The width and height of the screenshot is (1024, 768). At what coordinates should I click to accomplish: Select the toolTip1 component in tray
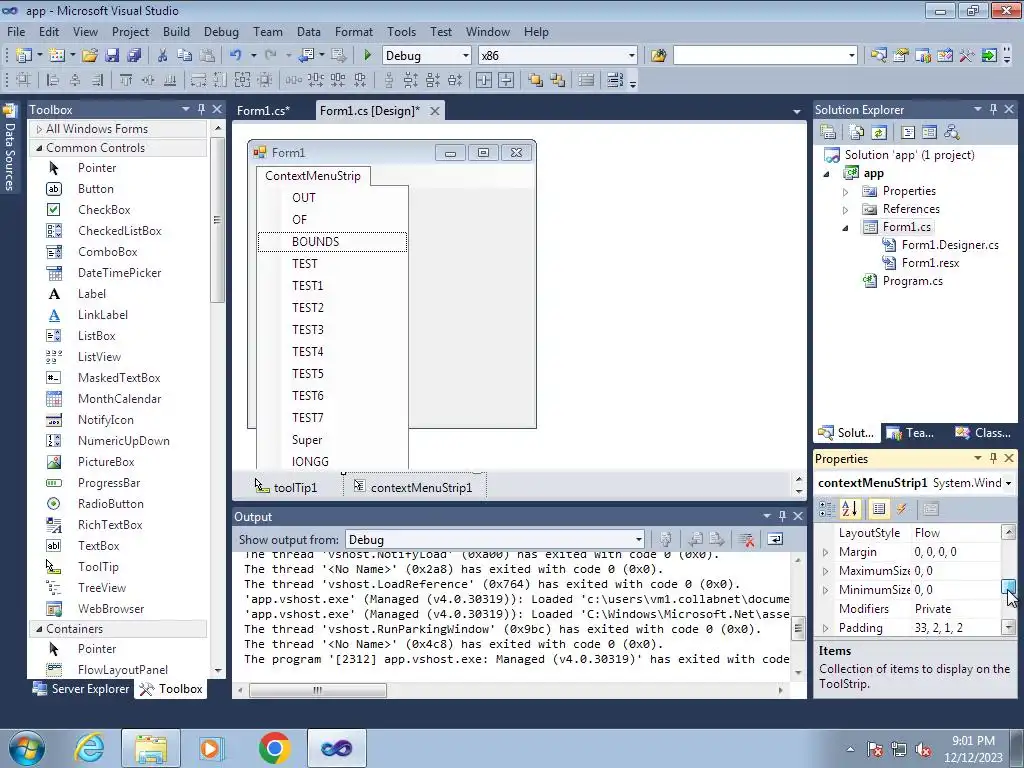286,487
